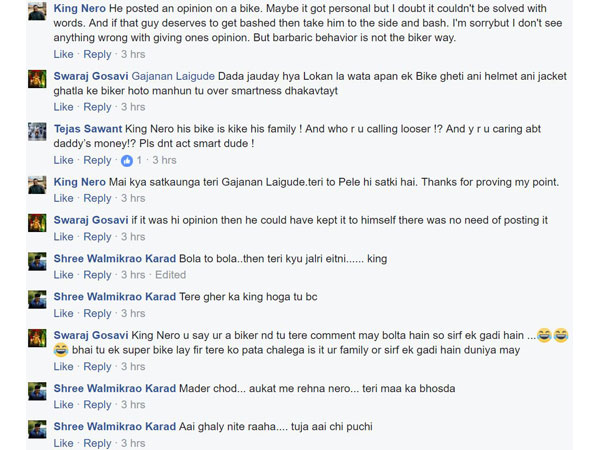Like the "Tere gher ka king" comment
Screen dimensions: 600x450
pos(64,312)
